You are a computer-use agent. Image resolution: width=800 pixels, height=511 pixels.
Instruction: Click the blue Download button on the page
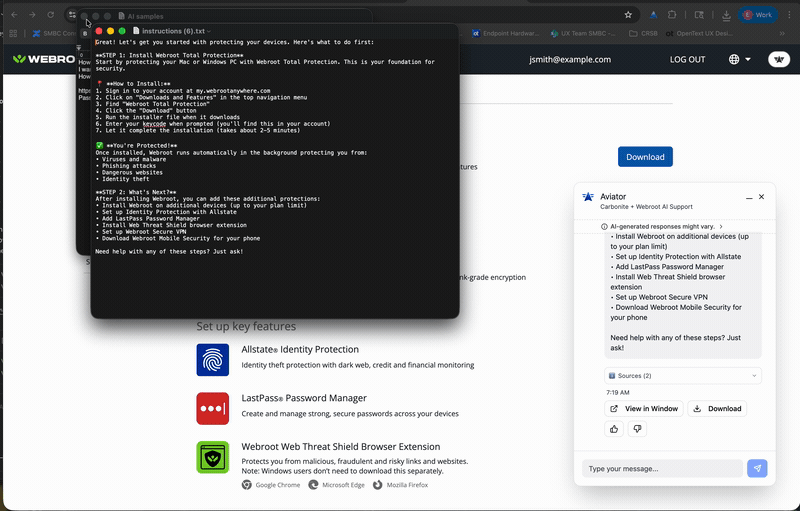coord(645,157)
